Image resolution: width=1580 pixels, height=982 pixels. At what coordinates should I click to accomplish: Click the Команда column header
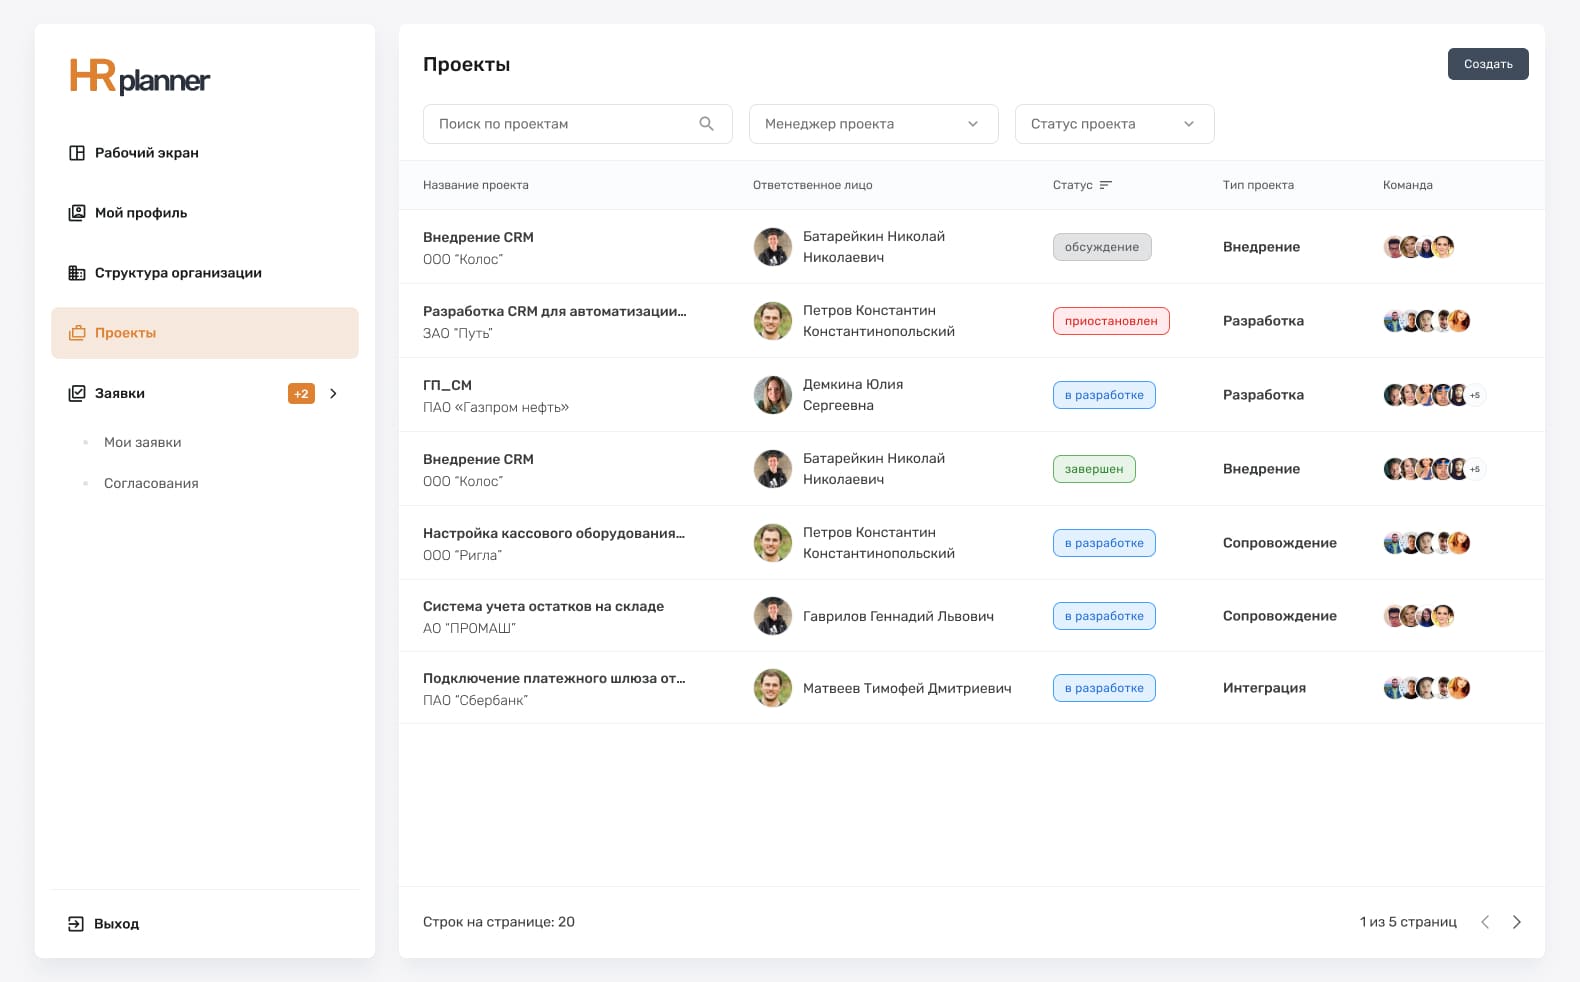[x=1408, y=185]
